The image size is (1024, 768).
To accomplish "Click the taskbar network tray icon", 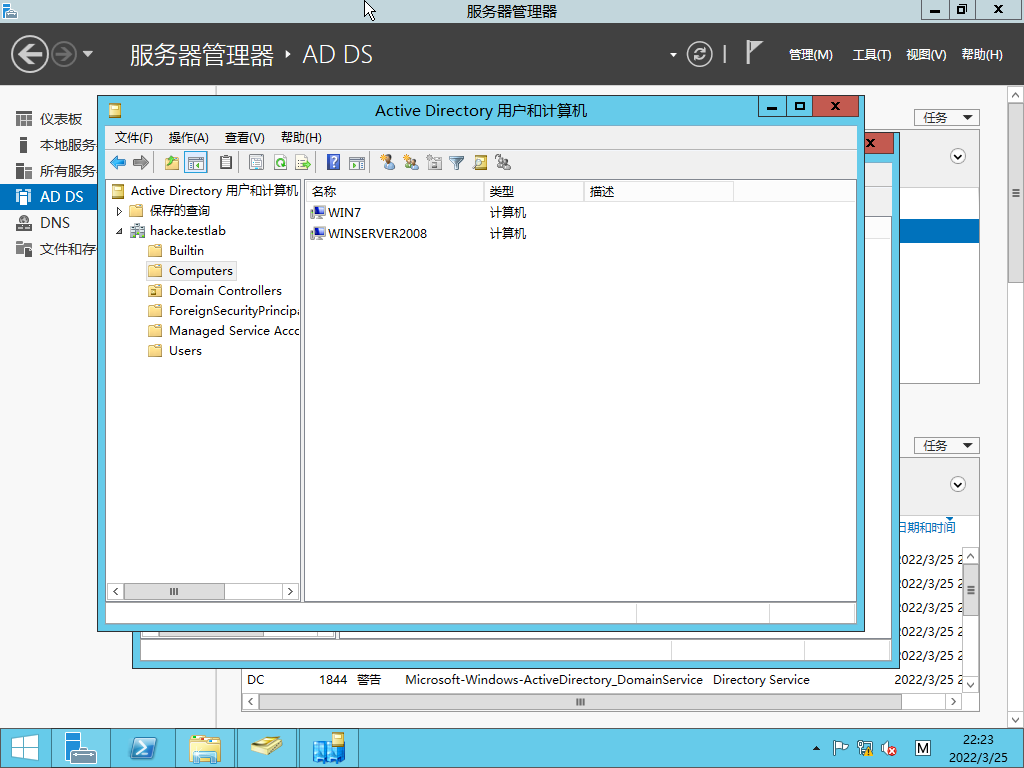I will [x=865, y=748].
